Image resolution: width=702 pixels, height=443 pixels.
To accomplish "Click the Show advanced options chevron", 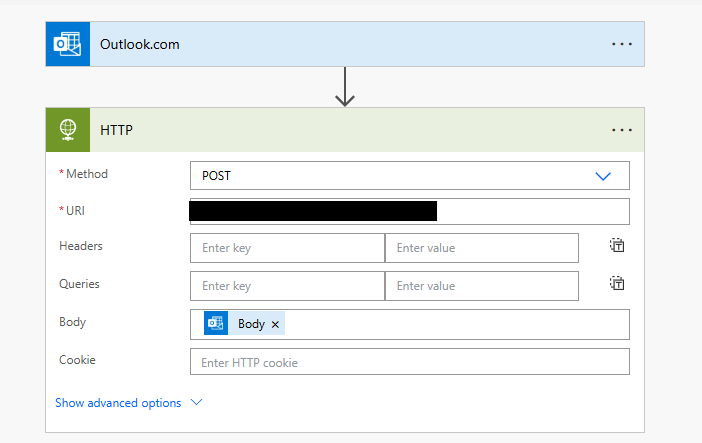I will 197,402.
